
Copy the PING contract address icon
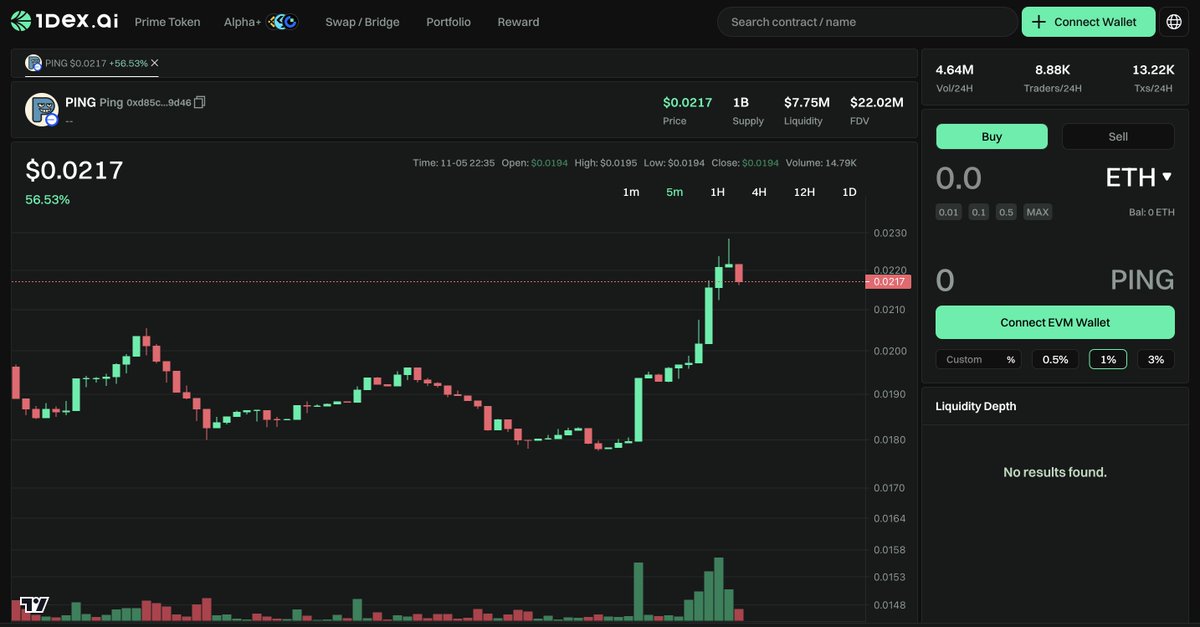[200, 102]
